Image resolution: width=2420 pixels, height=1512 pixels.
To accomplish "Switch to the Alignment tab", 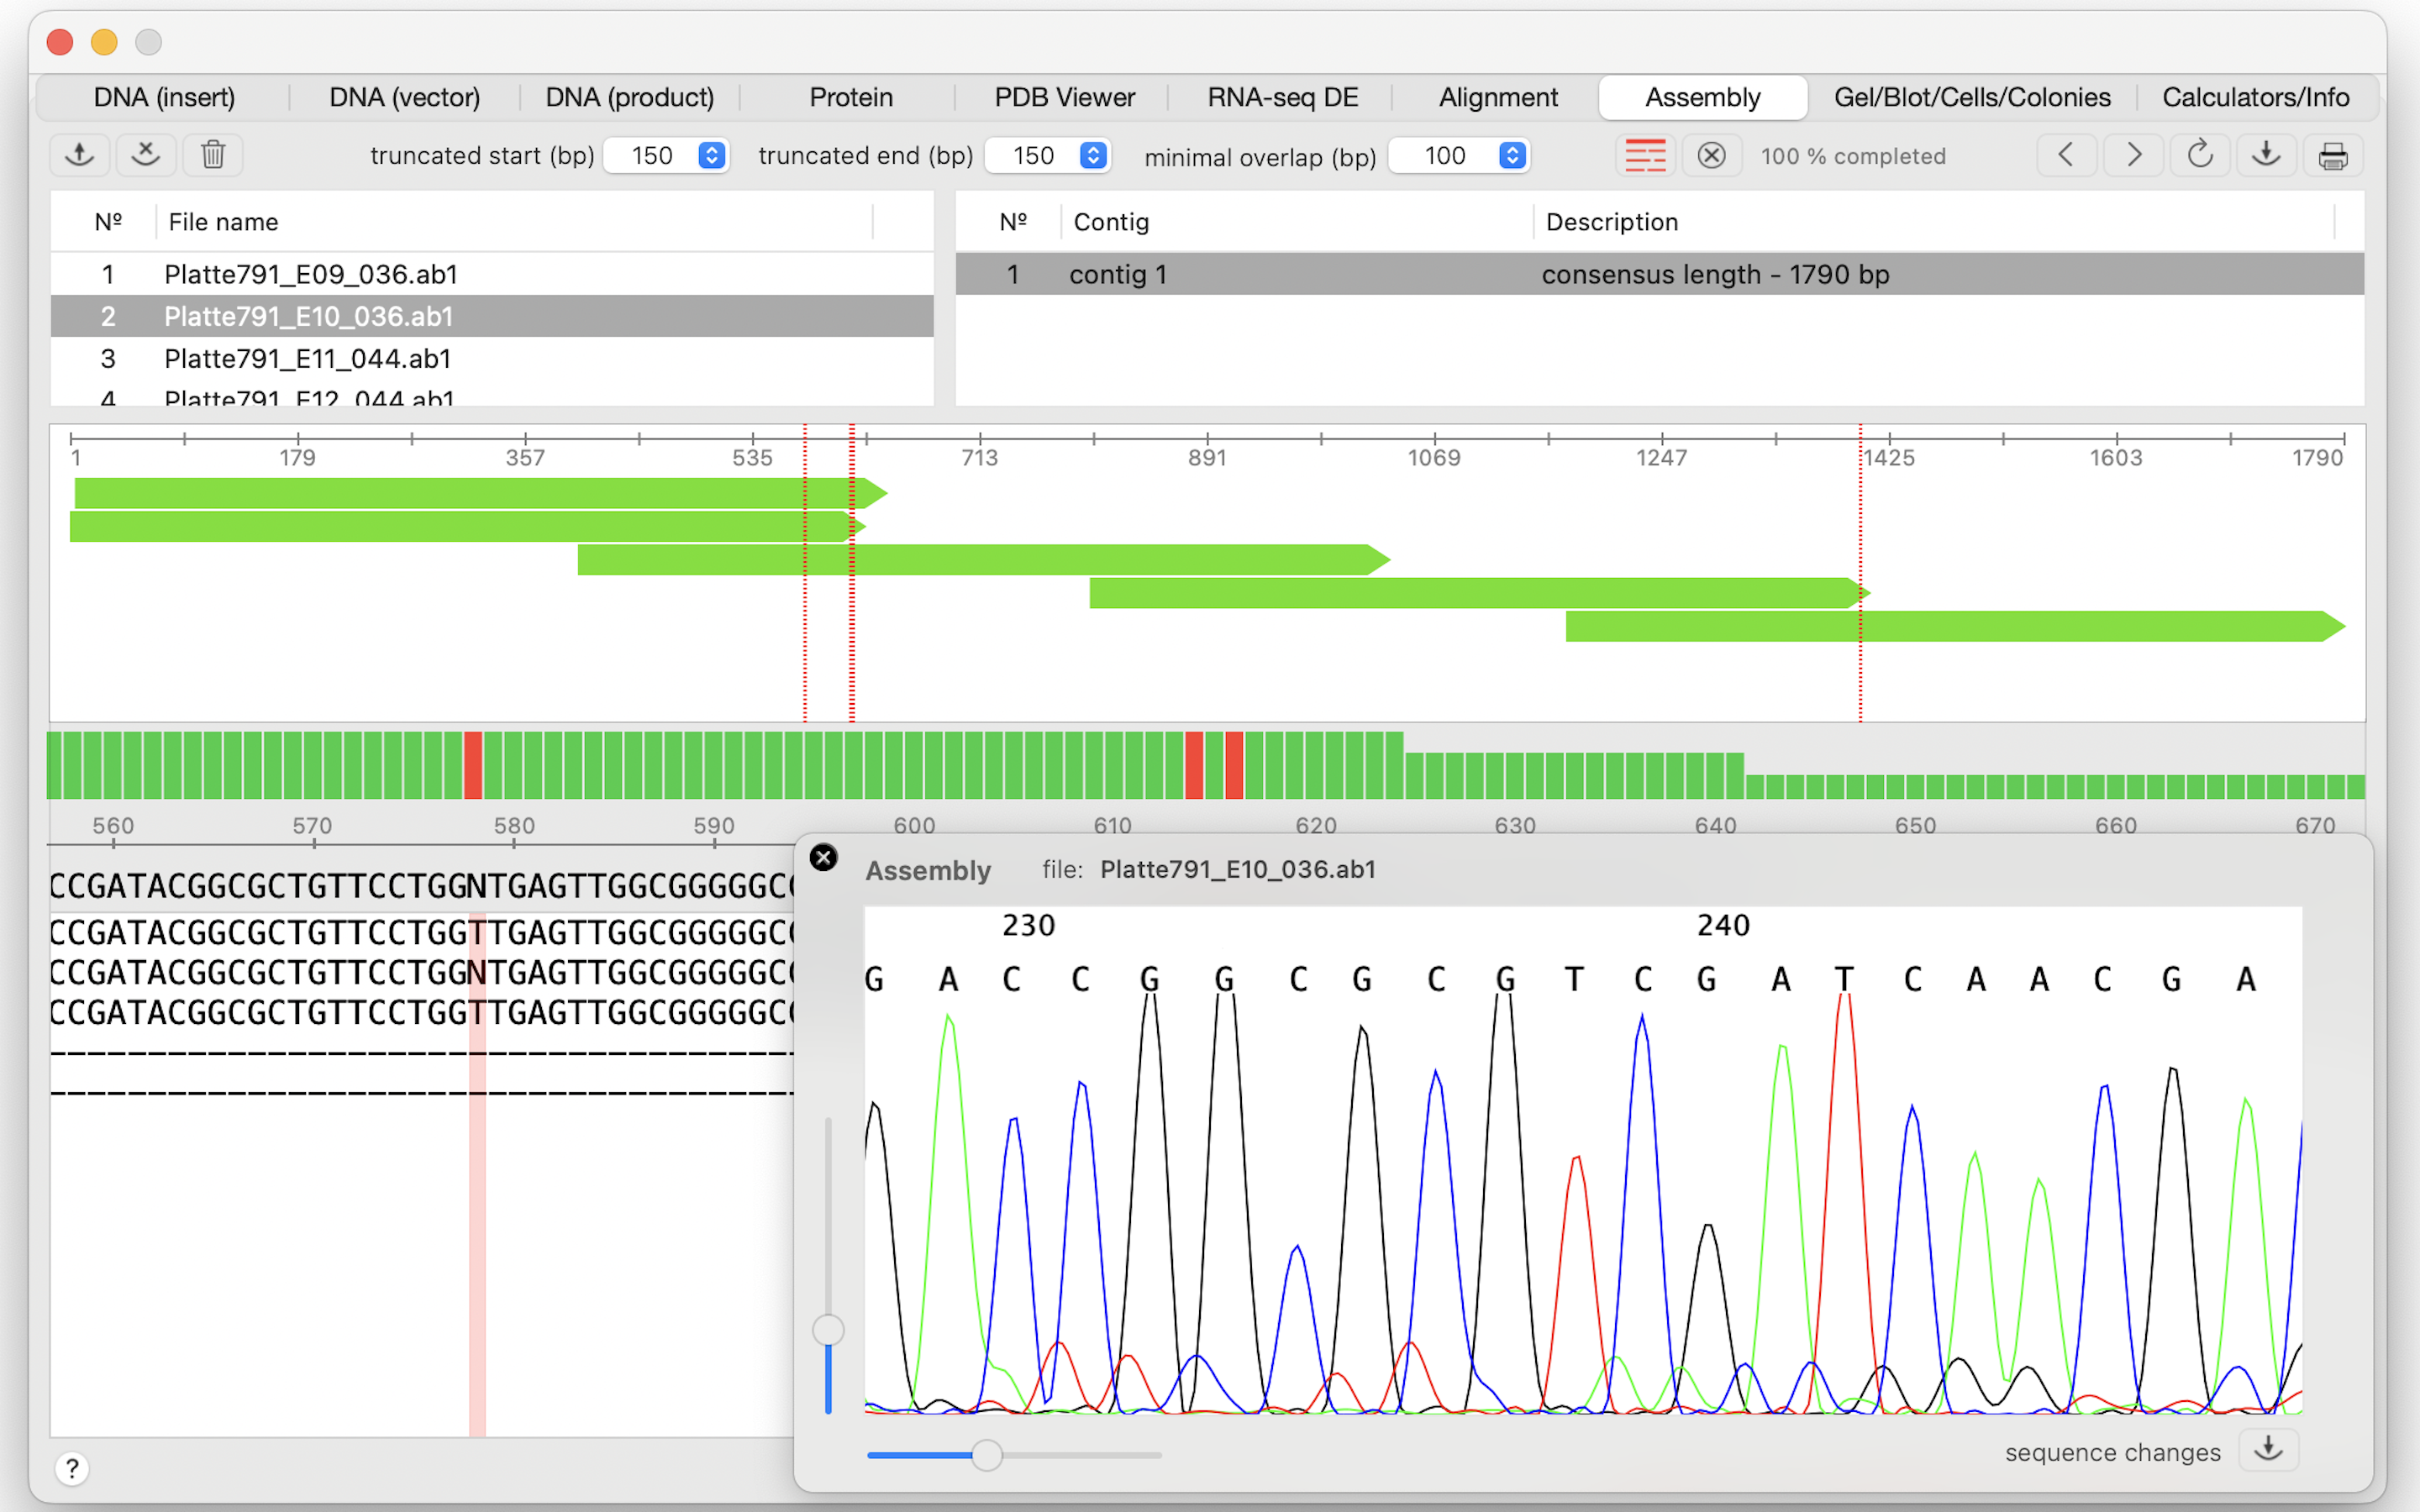I will (x=1497, y=97).
